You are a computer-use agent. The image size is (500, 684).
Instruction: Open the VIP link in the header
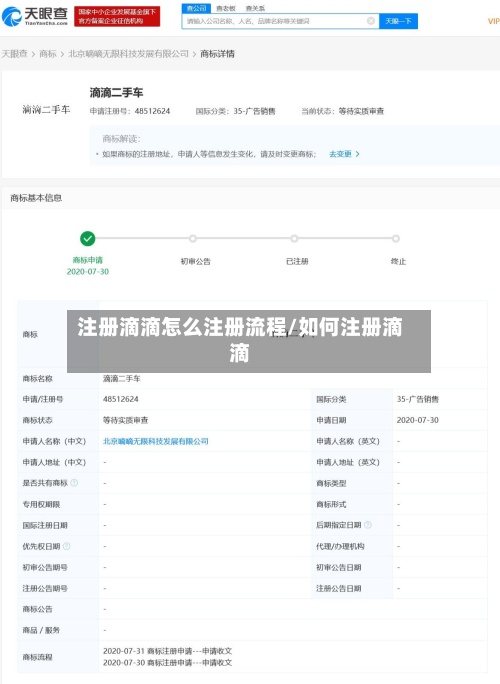coord(493,21)
